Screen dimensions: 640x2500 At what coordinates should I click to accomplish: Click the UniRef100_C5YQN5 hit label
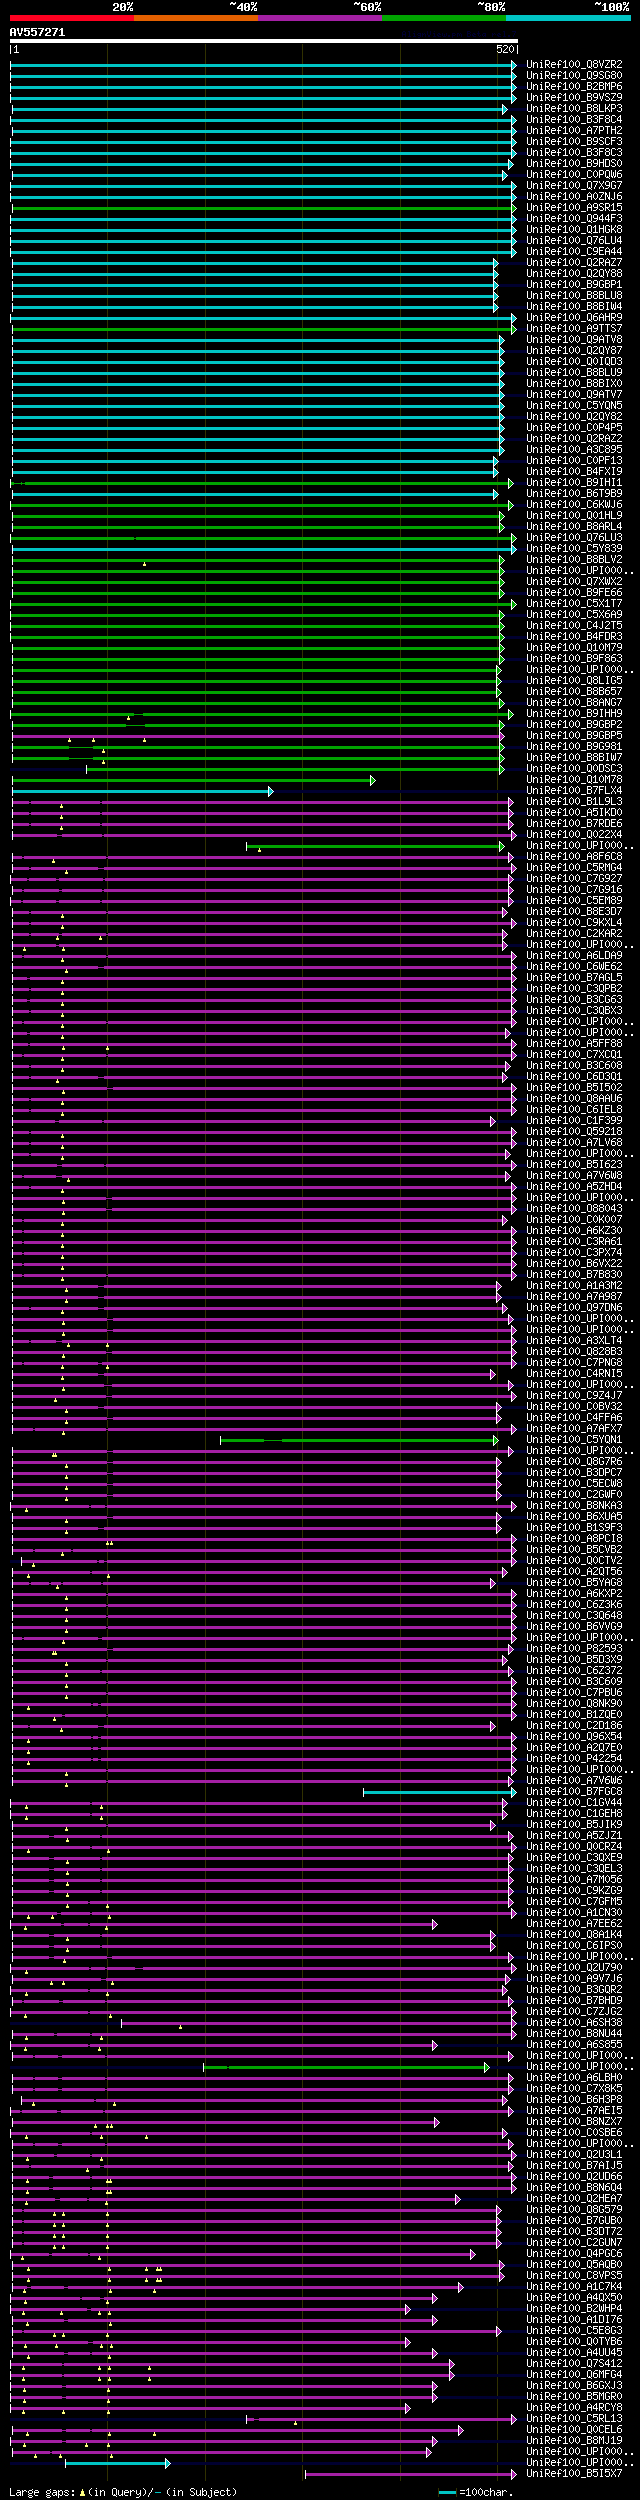click(574, 406)
